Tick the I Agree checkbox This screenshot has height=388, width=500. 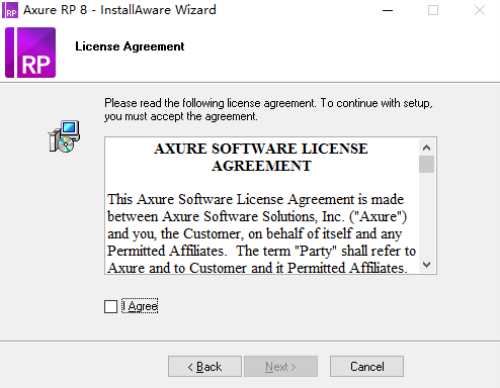(x=110, y=306)
